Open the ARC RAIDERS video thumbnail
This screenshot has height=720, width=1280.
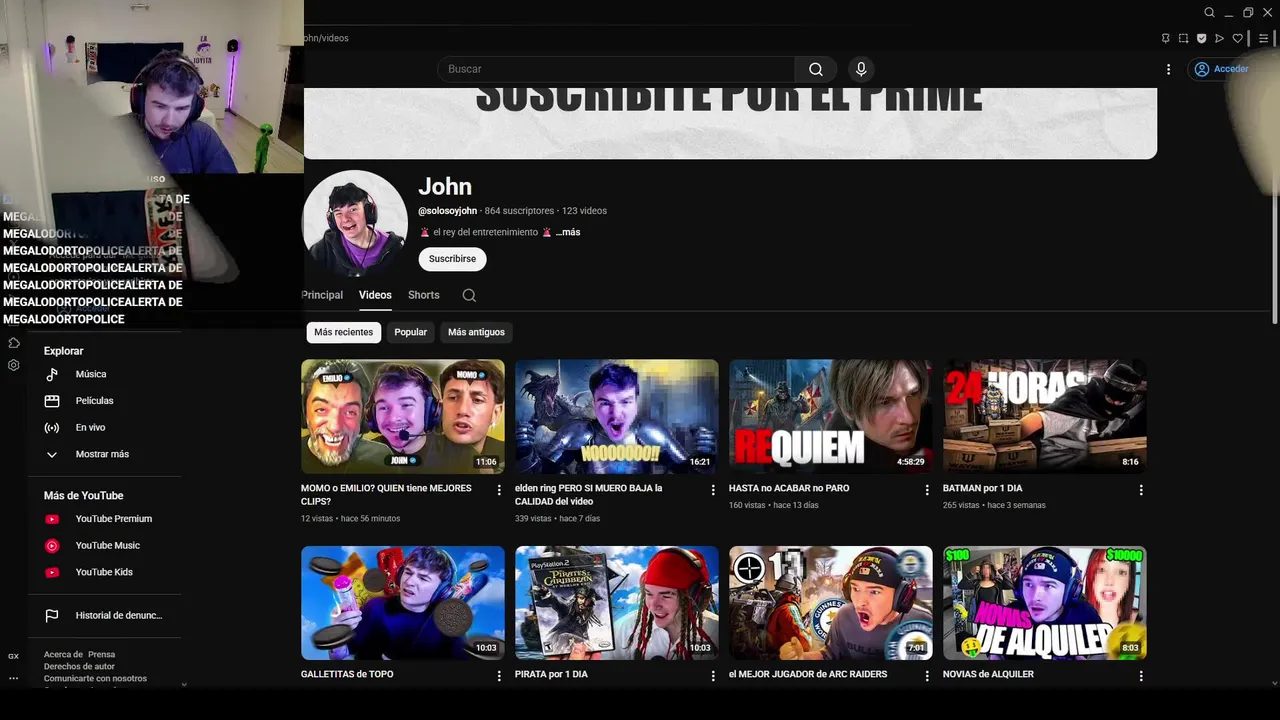pyautogui.click(x=831, y=603)
